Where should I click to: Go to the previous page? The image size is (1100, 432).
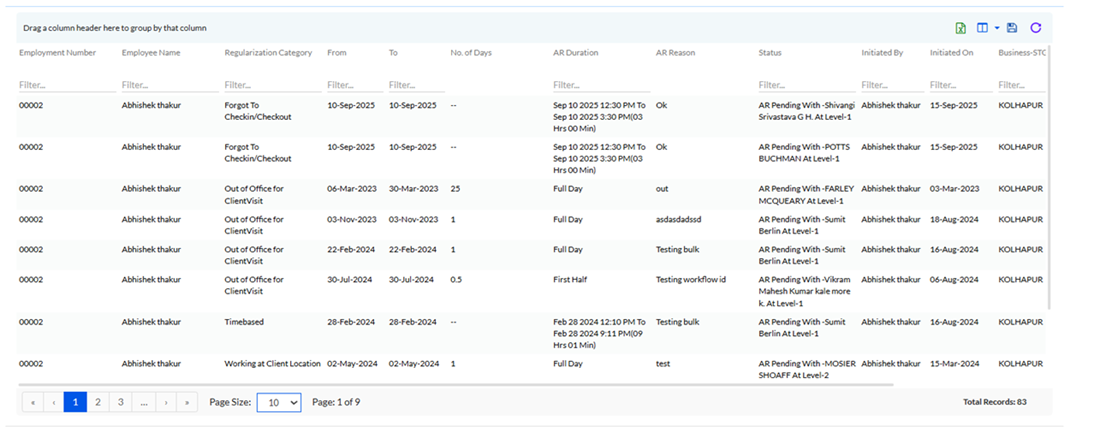53,402
